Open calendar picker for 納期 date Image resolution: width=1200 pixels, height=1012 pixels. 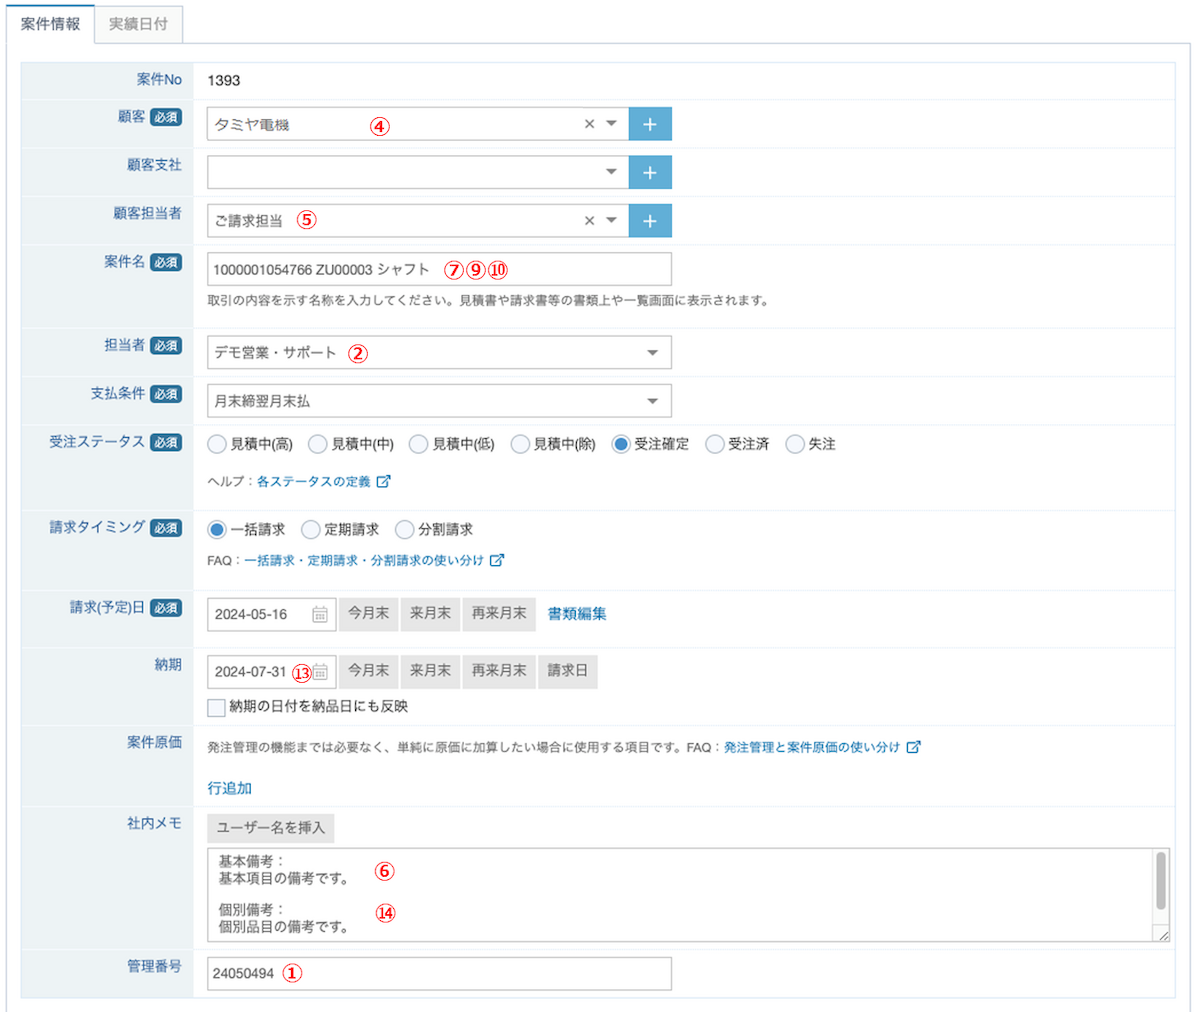320,672
